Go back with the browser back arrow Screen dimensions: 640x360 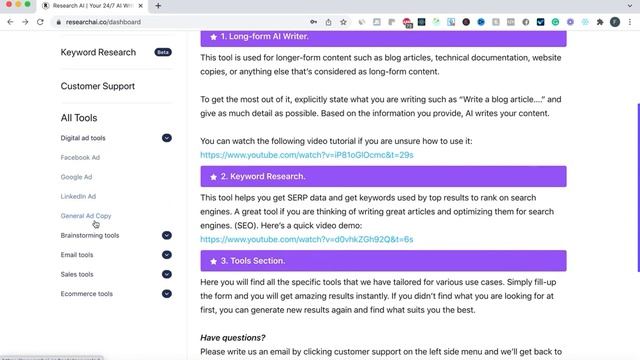10,22
